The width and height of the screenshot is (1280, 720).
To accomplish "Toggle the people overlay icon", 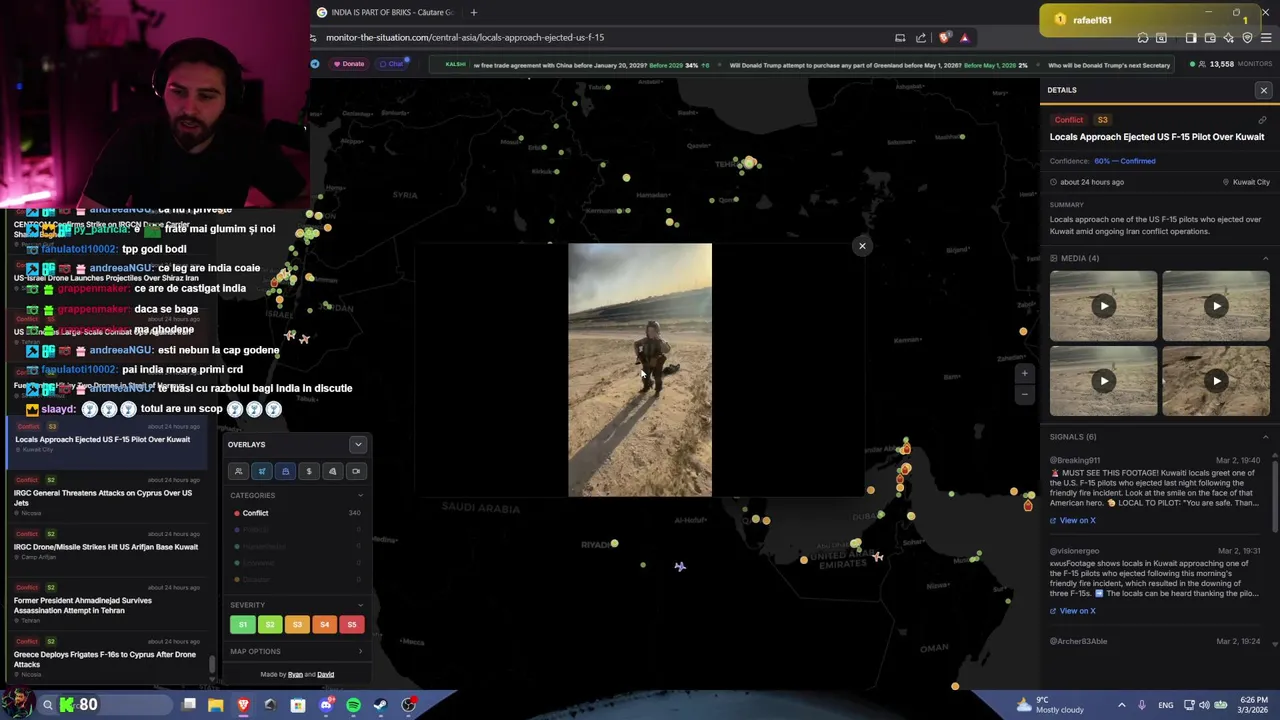I will click(x=238, y=471).
